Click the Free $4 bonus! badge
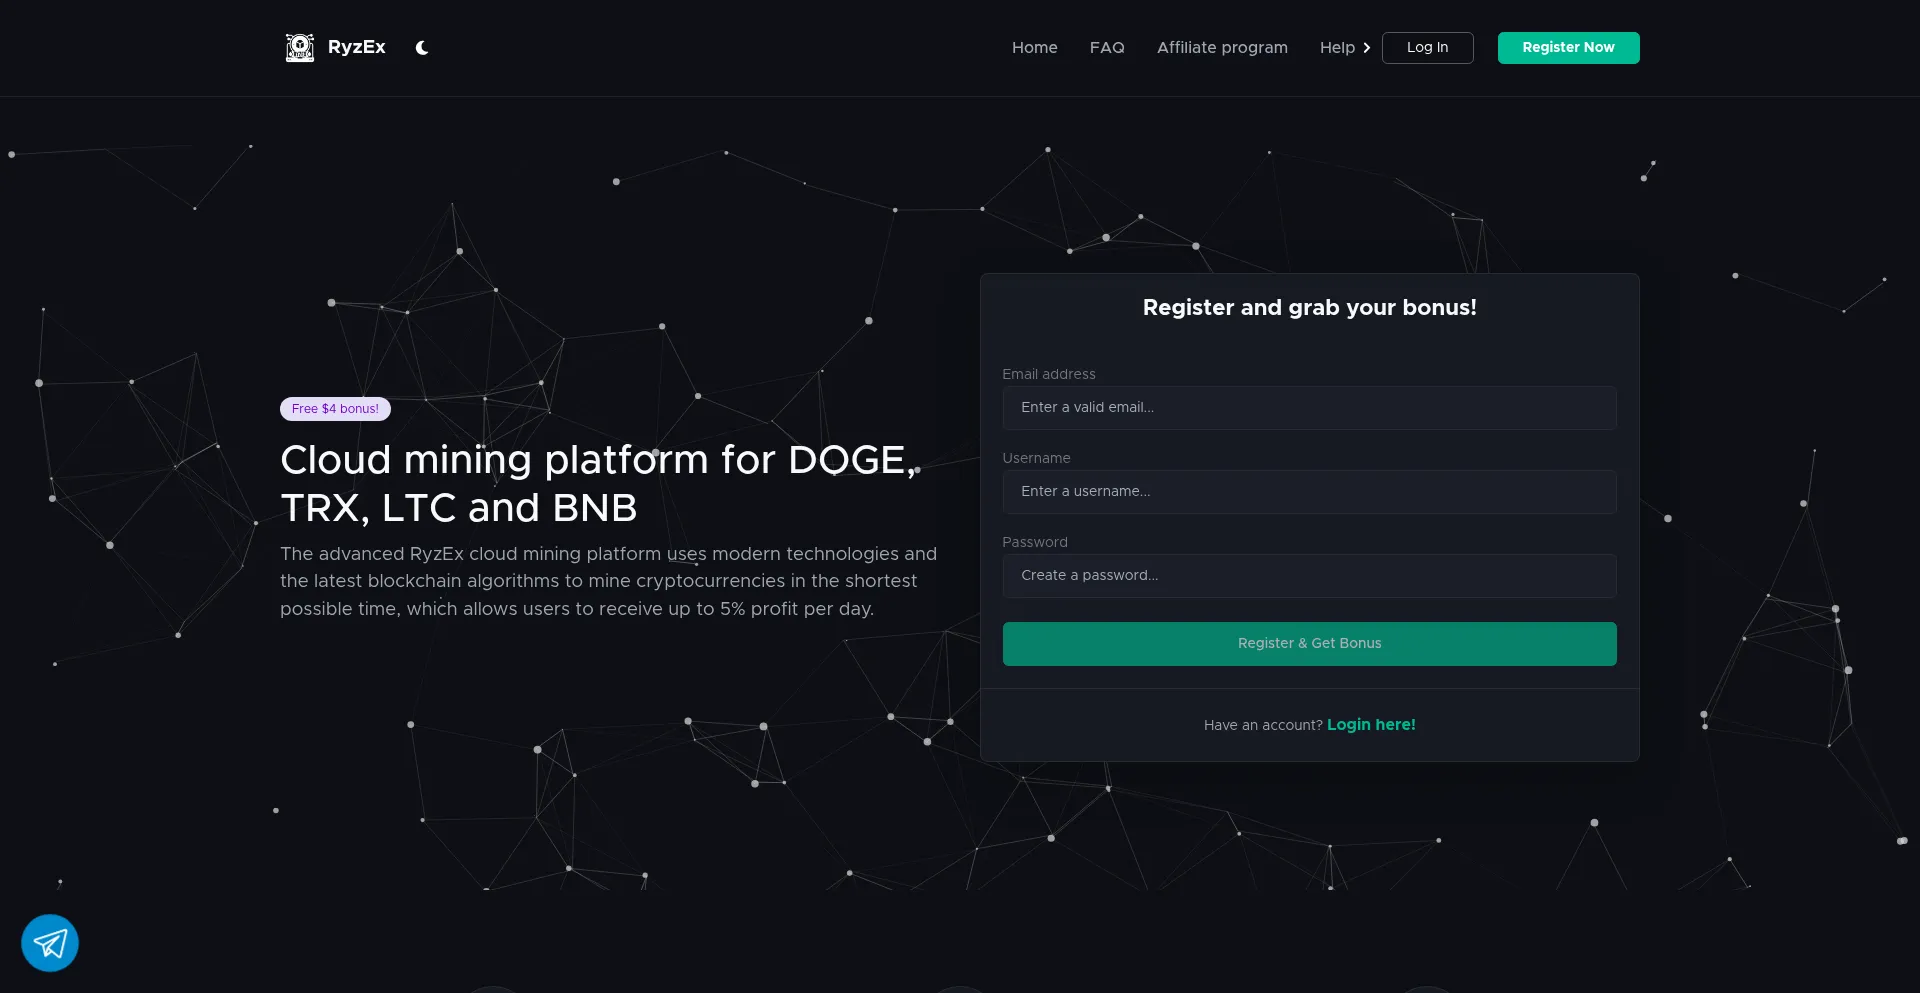1920x993 pixels. [335, 409]
